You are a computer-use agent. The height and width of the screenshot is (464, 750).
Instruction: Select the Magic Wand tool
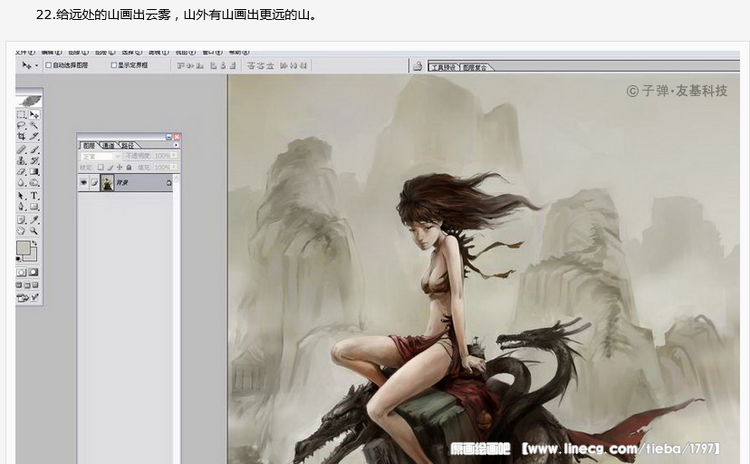[x=34, y=125]
